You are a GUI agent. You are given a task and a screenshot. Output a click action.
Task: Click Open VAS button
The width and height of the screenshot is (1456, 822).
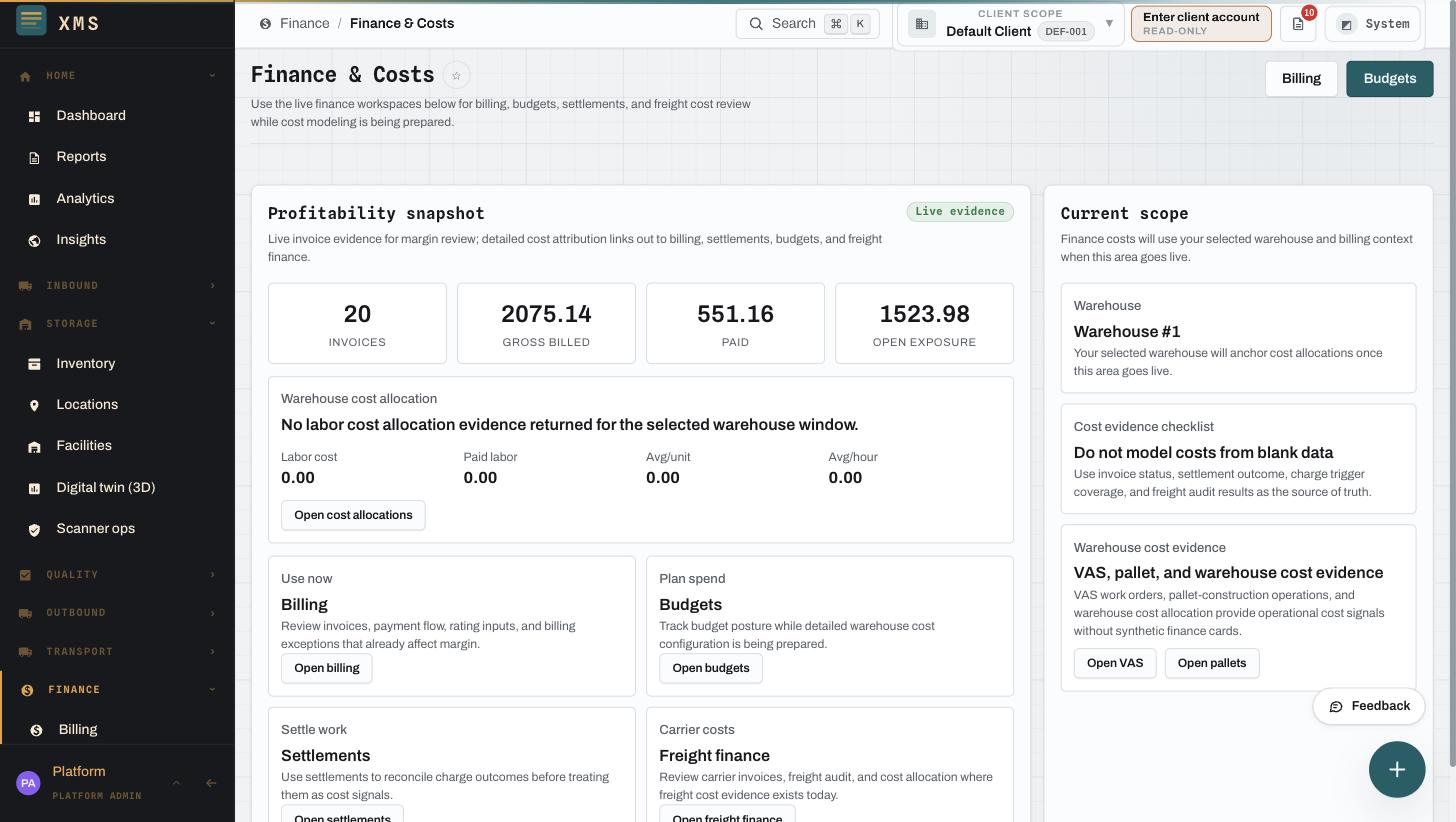1115,663
